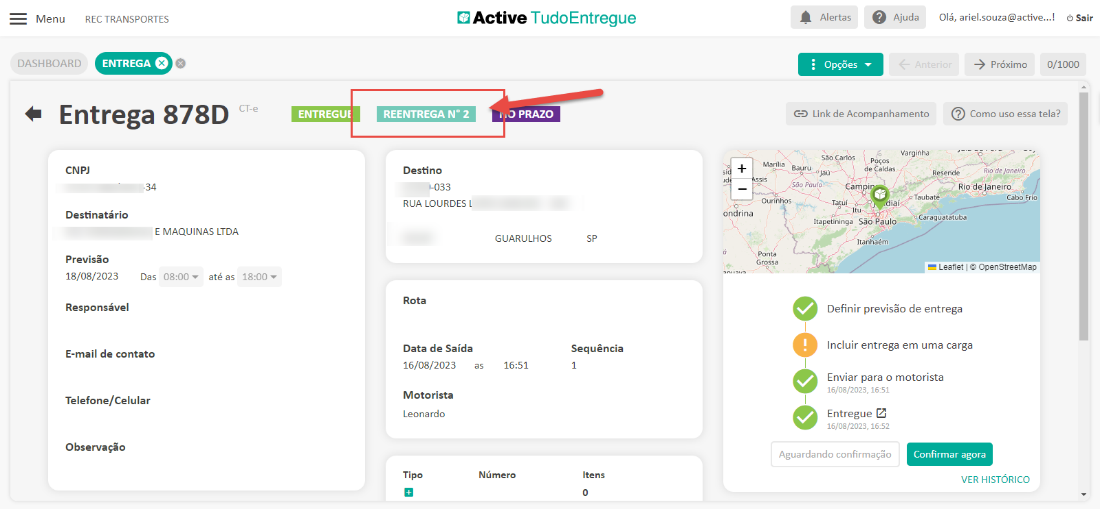This screenshot has width=1100, height=509.
Task: Click the REENTREGA N° 2 badge
Action: pyautogui.click(x=427, y=114)
